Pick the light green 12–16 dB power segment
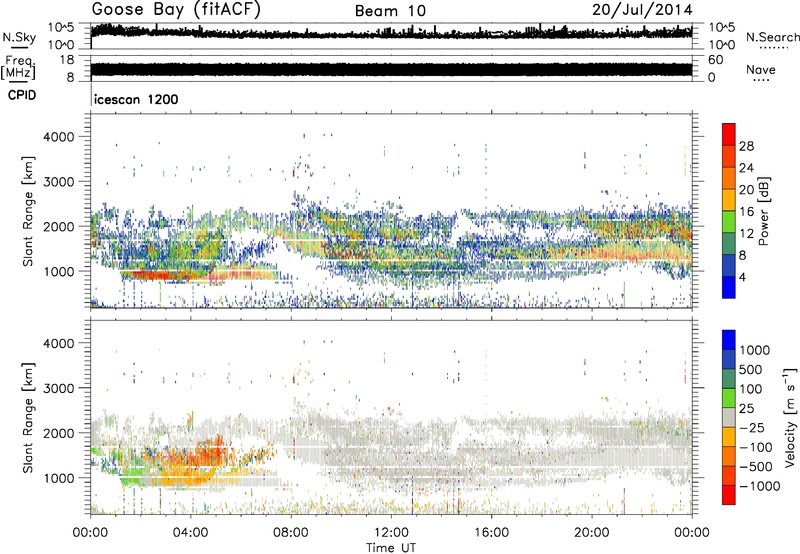The width and height of the screenshot is (800, 554). [729, 222]
